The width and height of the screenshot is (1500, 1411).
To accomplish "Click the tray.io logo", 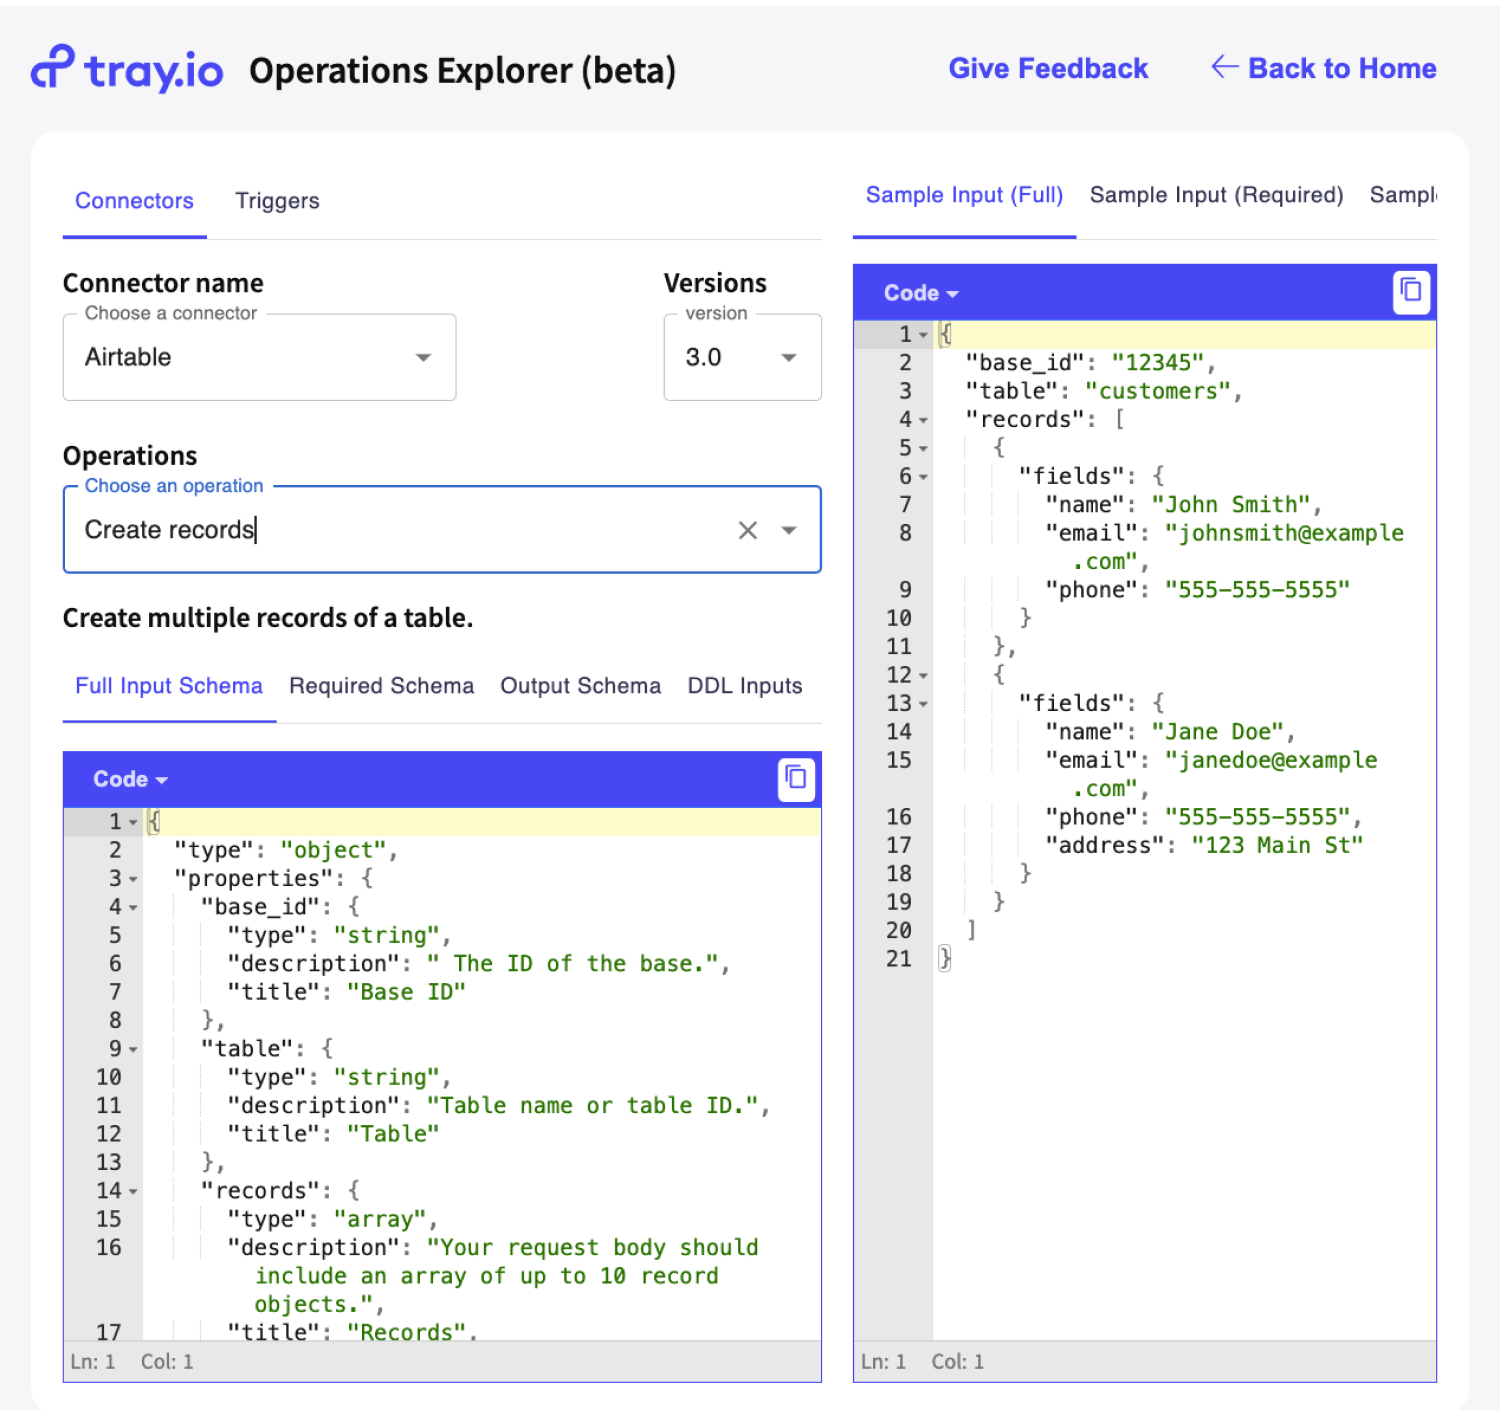I will 126,69.
